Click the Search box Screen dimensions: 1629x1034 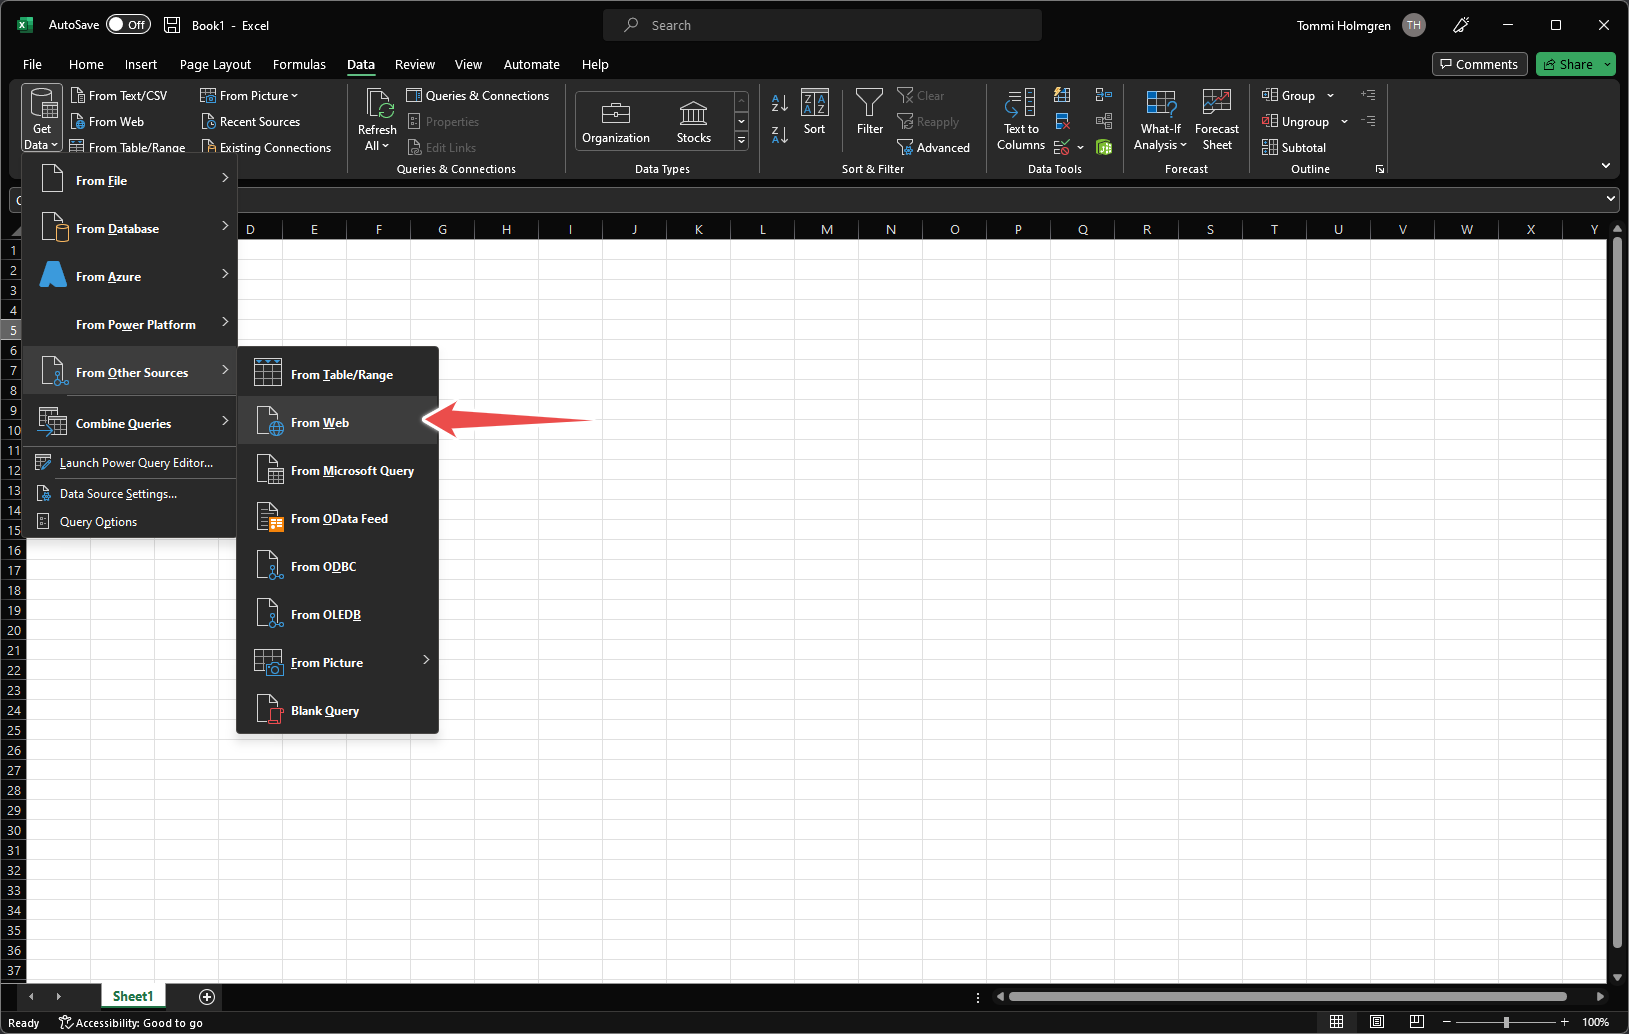pyautogui.click(x=822, y=25)
